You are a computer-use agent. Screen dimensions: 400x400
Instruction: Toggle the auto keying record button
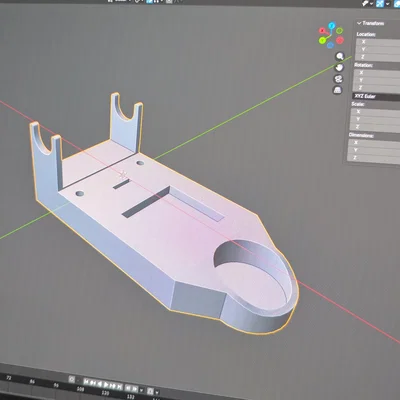coord(72,379)
